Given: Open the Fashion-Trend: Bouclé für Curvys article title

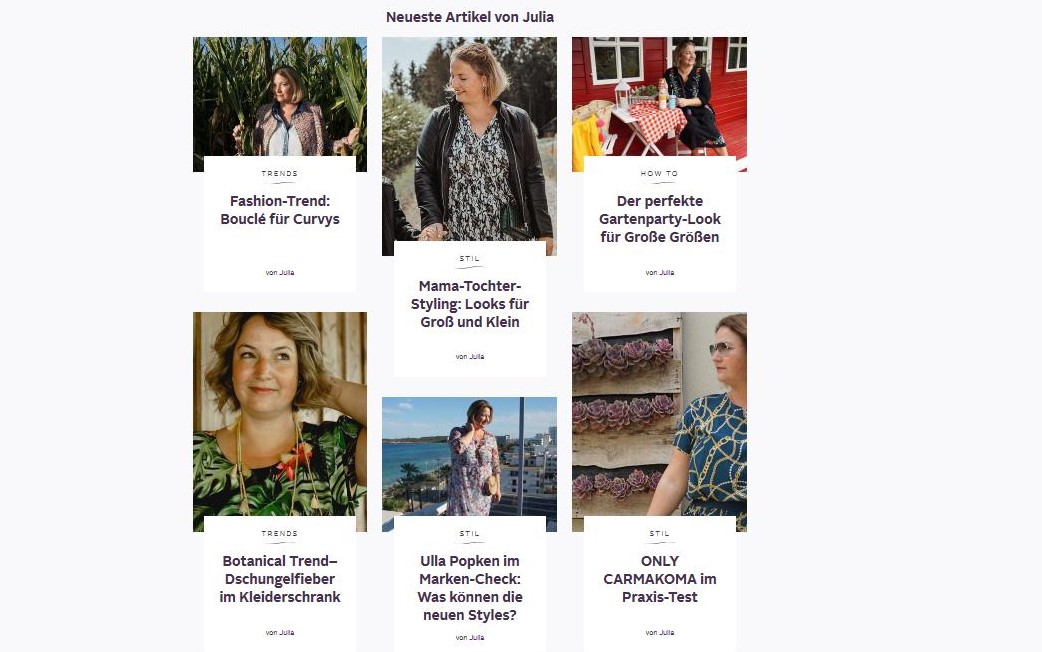Looking at the screenshot, I should click(280, 210).
